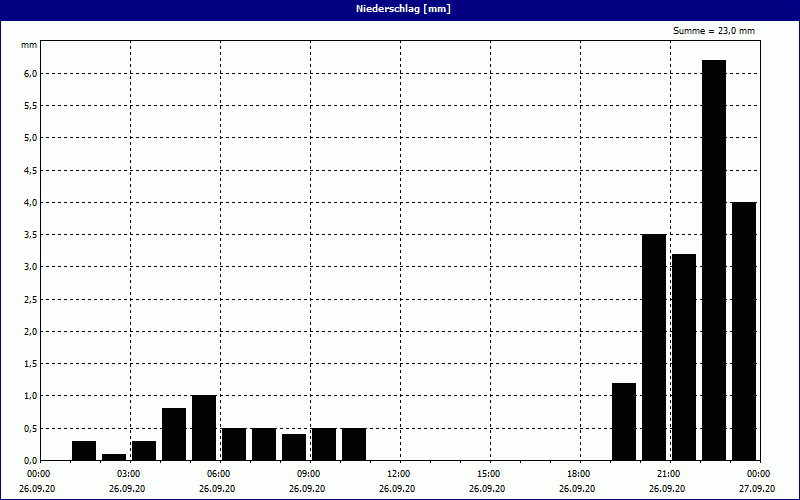
Task: Click the 27.09.20 date label
Action: pos(757,489)
